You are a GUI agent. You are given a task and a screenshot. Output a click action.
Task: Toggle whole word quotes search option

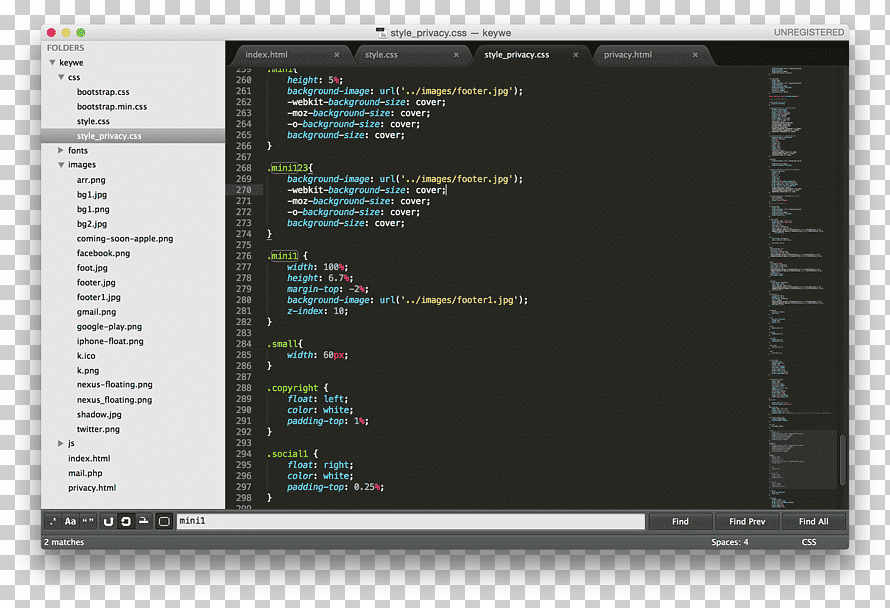click(88, 521)
